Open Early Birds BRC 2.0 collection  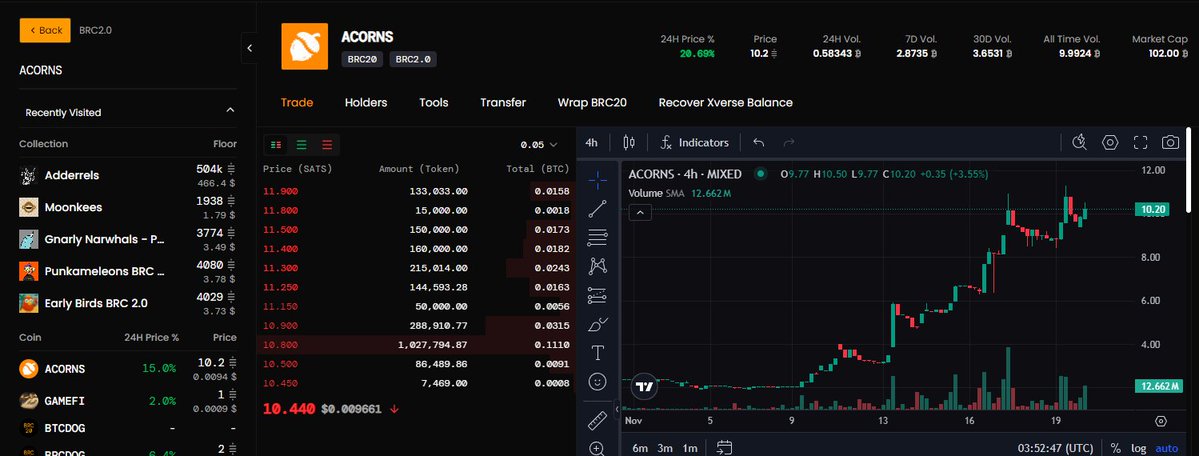(x=128, y=303)
